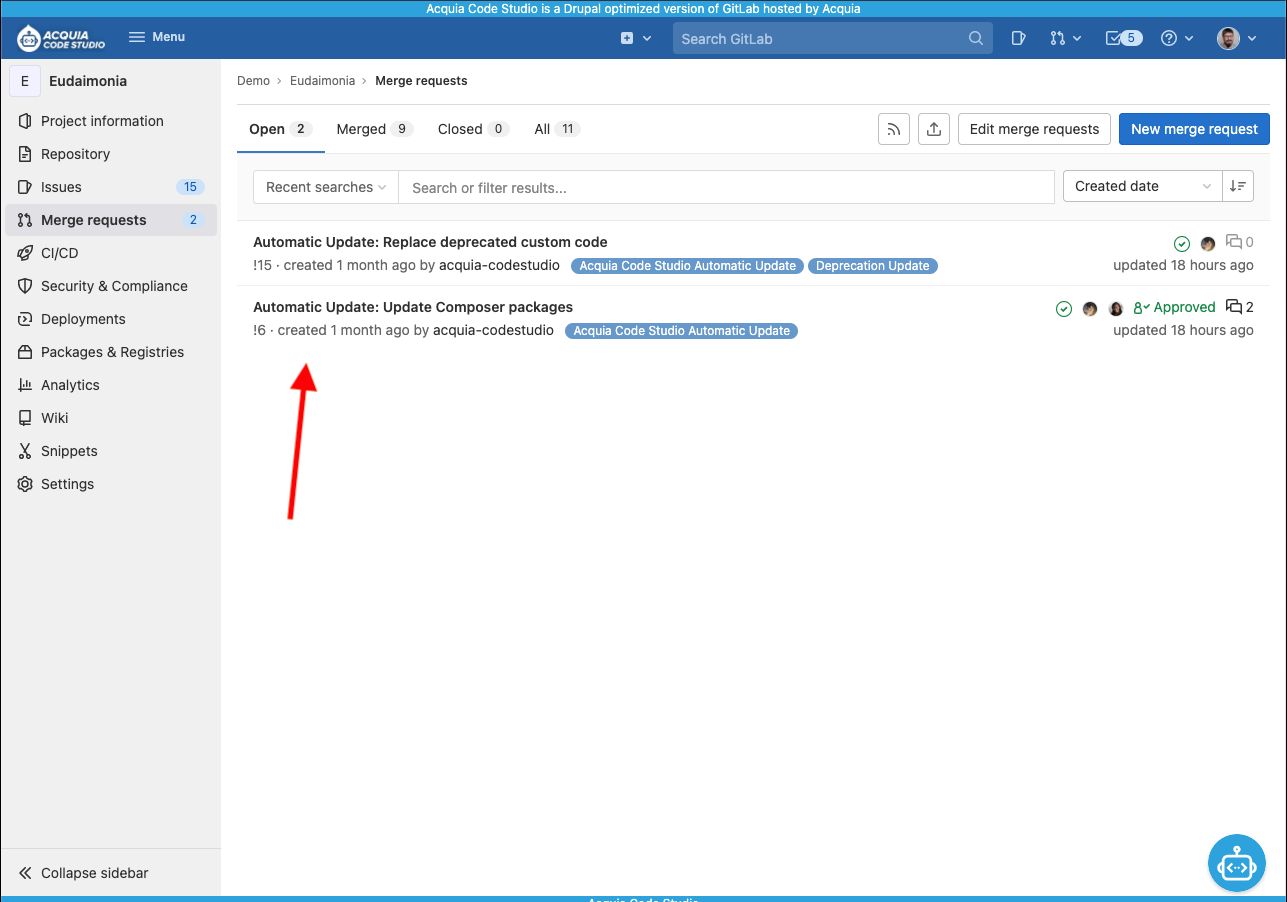1287x902 pixels.
Task: Open Merge requests in sidebar
Action: (x=110, y=220)
